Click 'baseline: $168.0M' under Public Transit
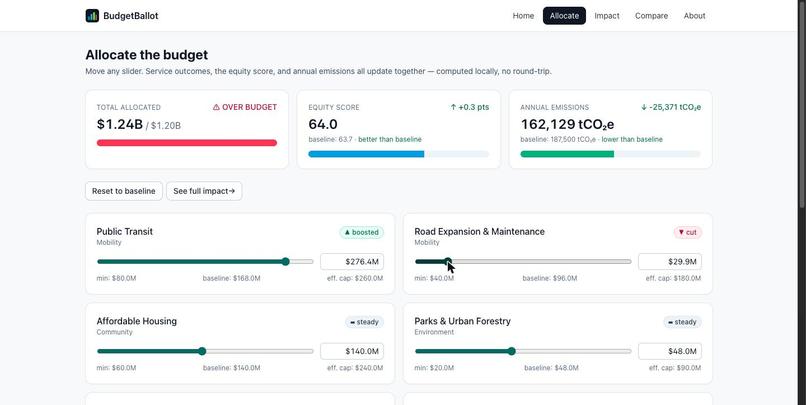This screenshot has height=405, width=806. (x=231, y=279)
